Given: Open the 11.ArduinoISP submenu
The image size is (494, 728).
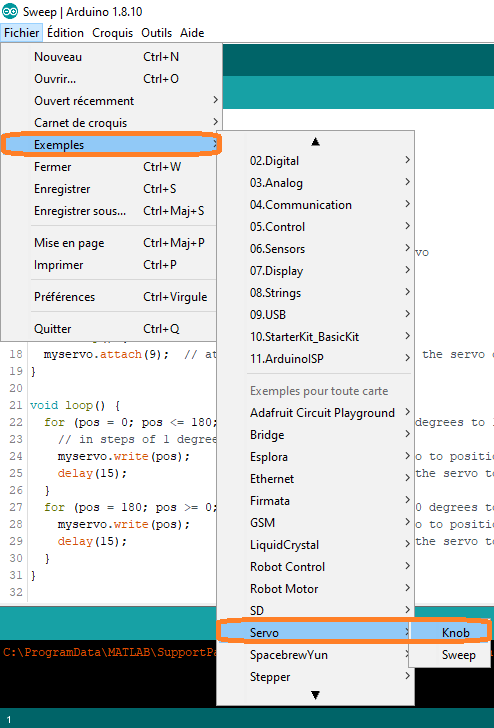Looking at the screenshot, I should click(316, 359).
